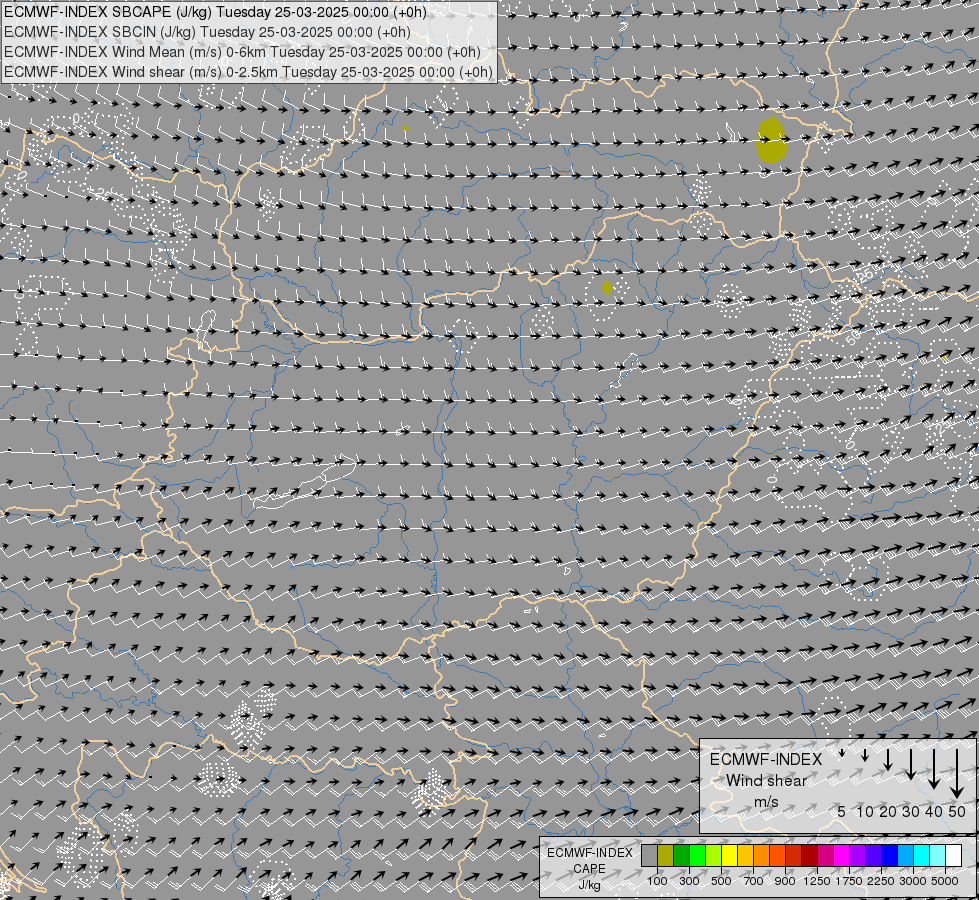The height and width of the screenshot is (900, 979).
Task: Click the small olive diamond CAPE marker mid-map
Action: pos(607,288)
